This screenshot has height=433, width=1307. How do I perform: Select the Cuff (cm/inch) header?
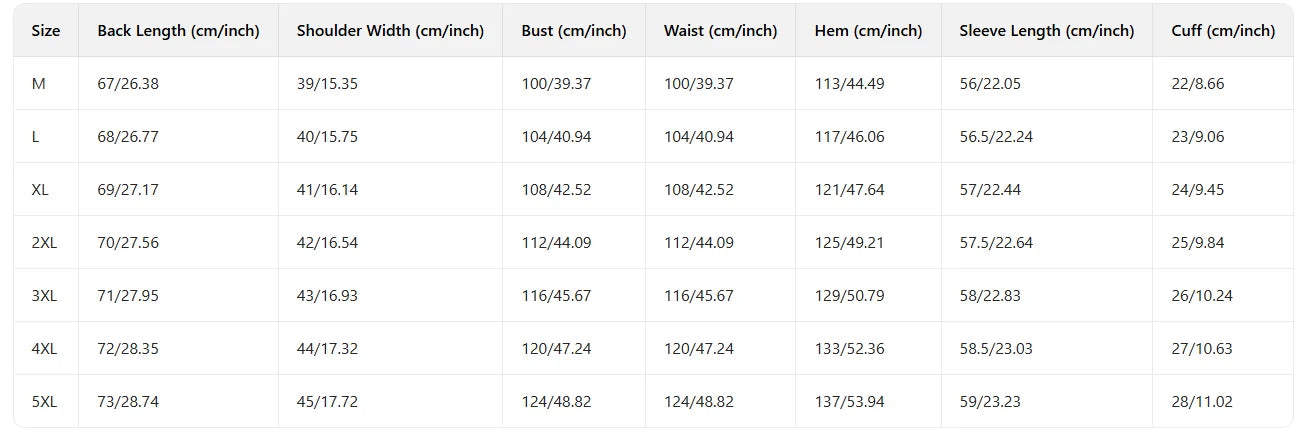pos(1223,31)
